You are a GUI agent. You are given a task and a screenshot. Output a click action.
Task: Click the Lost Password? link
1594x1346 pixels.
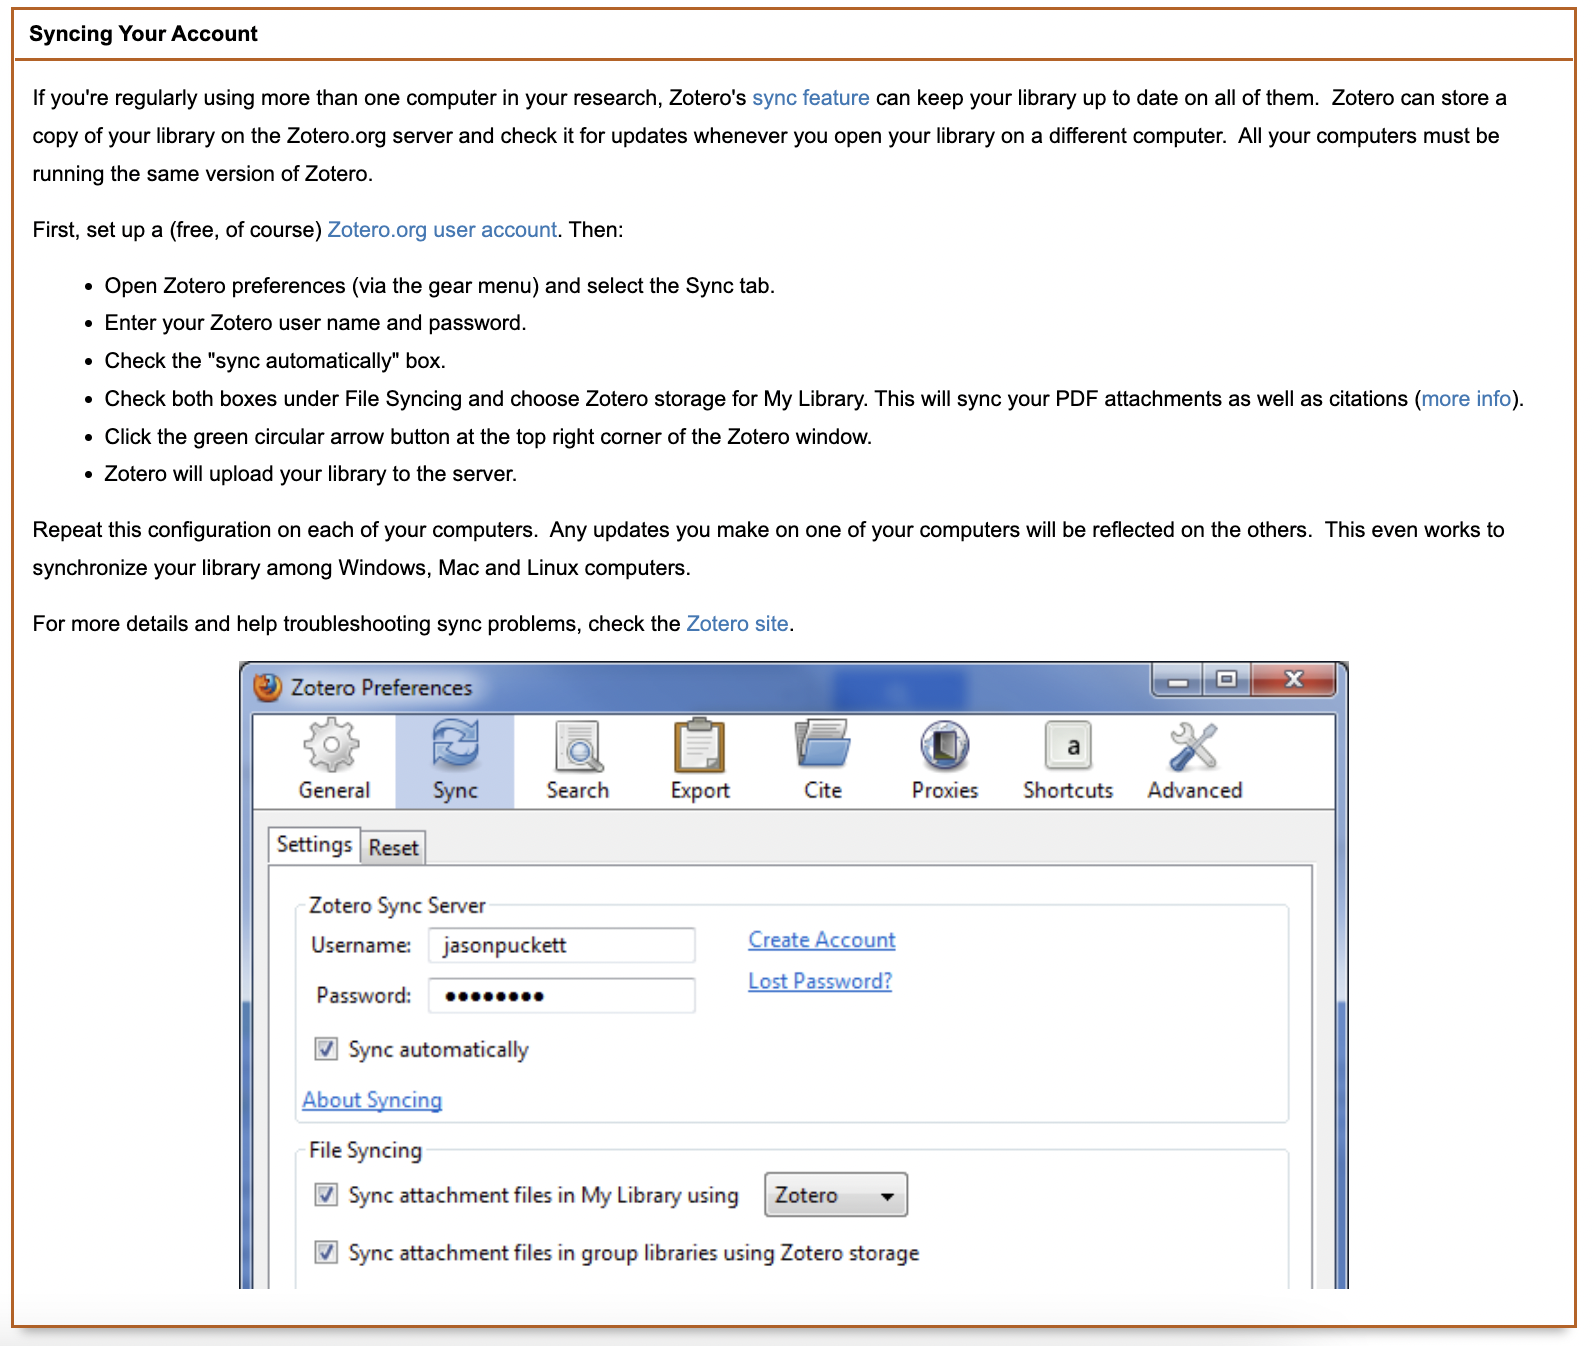(x=820, y=981)
